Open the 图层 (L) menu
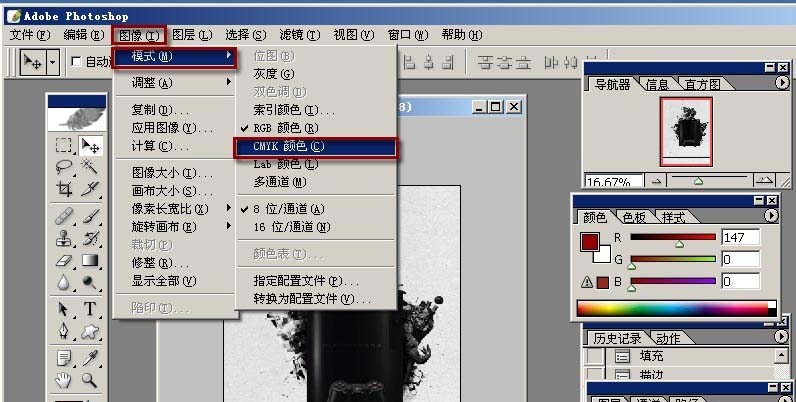The image size is (796, 402). 192,35
